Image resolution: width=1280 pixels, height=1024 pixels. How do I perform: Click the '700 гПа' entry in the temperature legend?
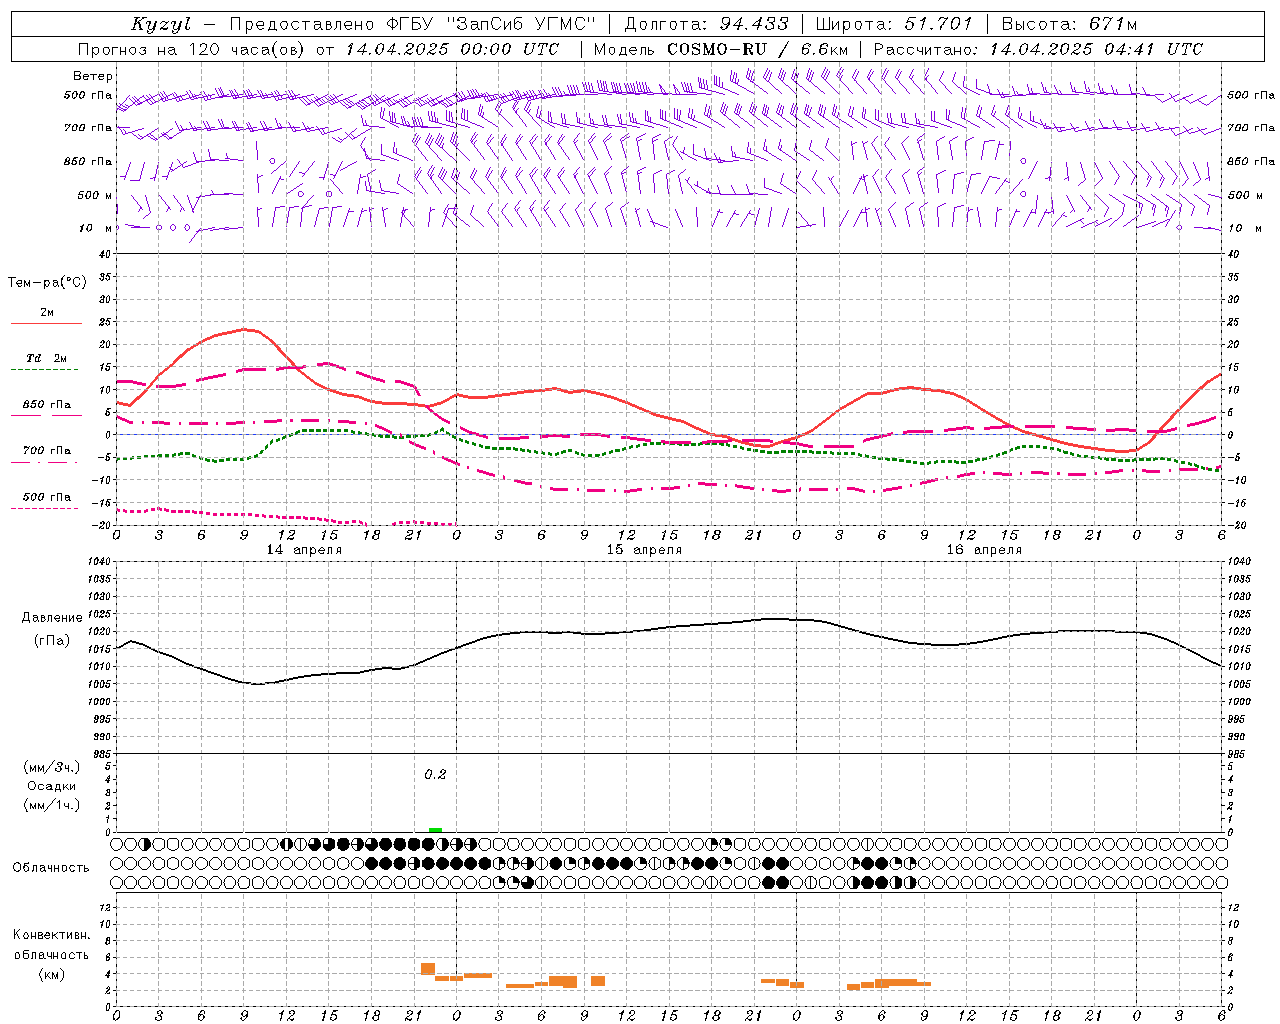coord(47,451)
